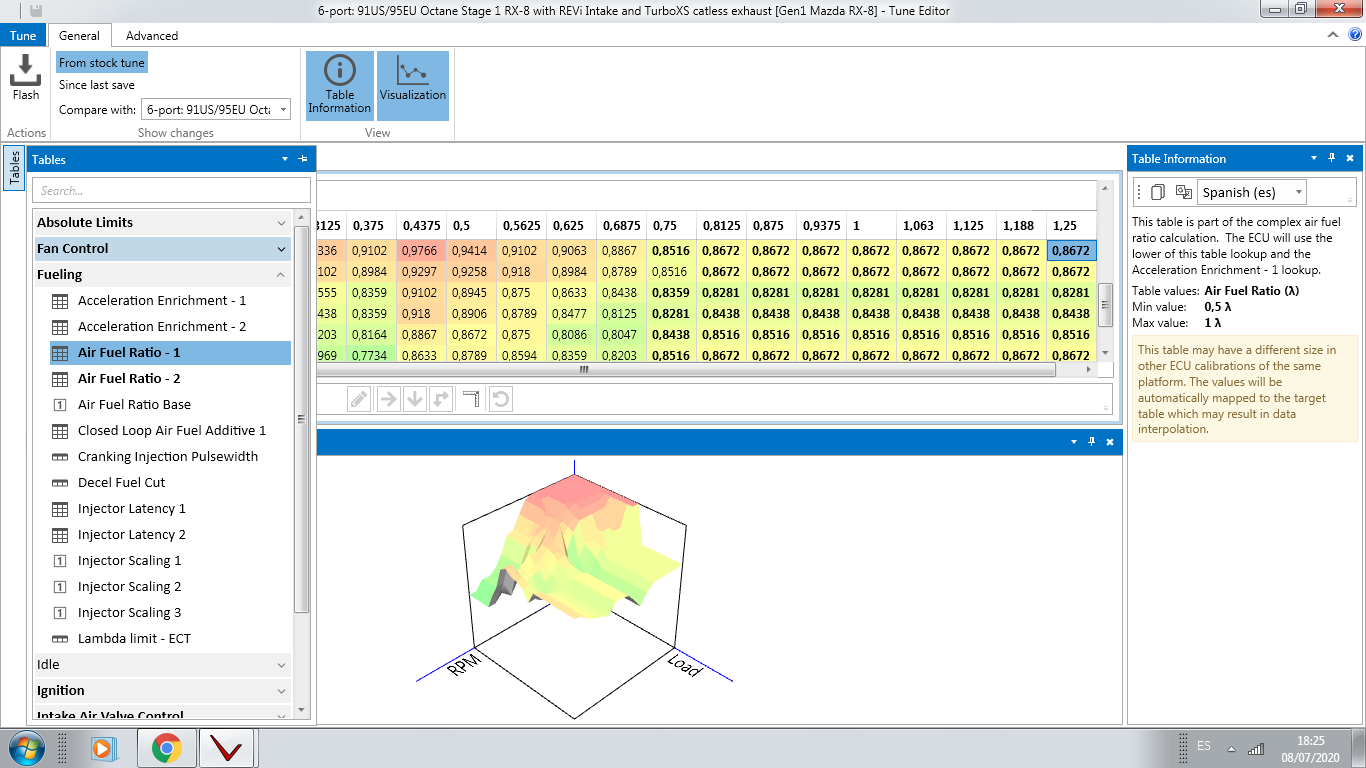Expand the Idle category
This screenshot has width=1366, height=768.
click(x=162, y=664)
